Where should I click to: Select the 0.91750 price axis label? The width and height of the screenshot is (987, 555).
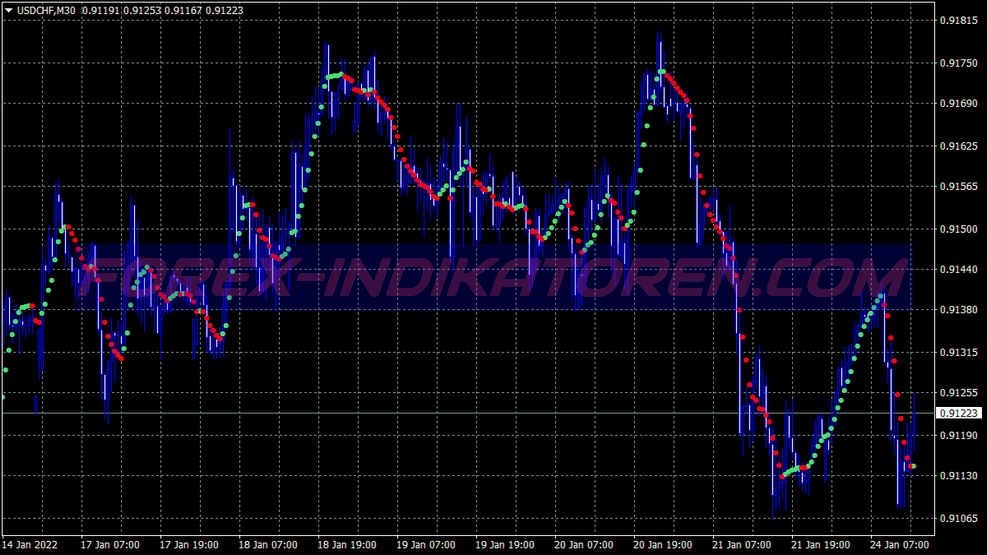point(959,64)
